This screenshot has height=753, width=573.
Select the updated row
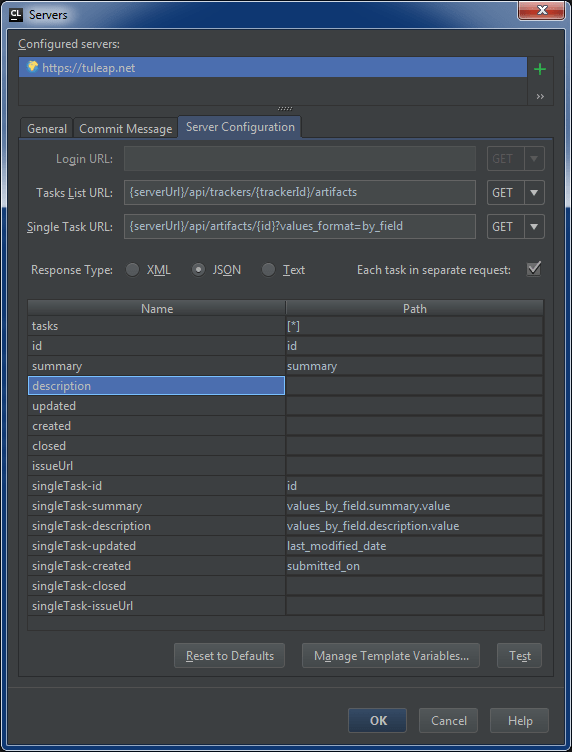point(286,406)
